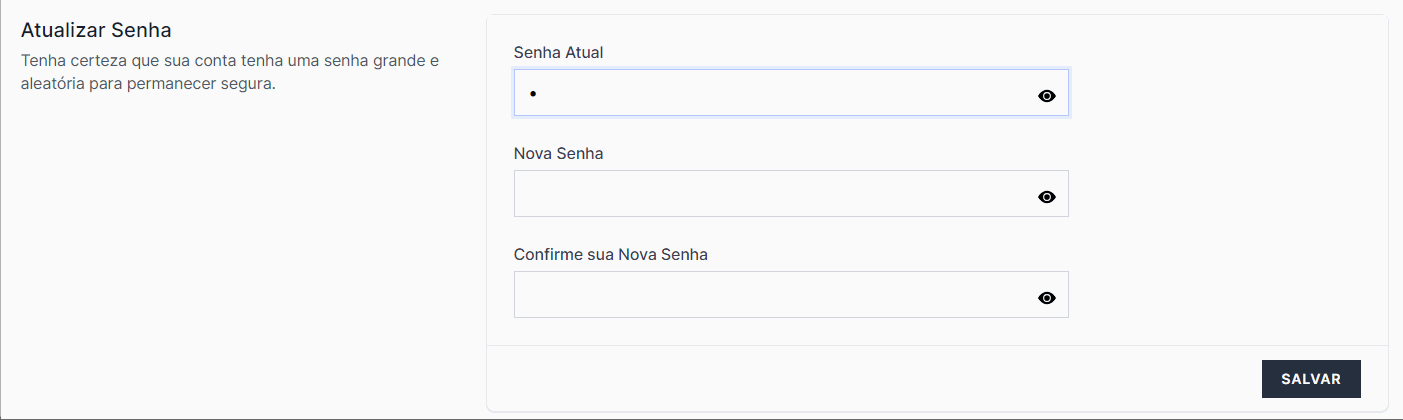Click the password security description text
The image size is (1403, 420).
pos(230,72)
